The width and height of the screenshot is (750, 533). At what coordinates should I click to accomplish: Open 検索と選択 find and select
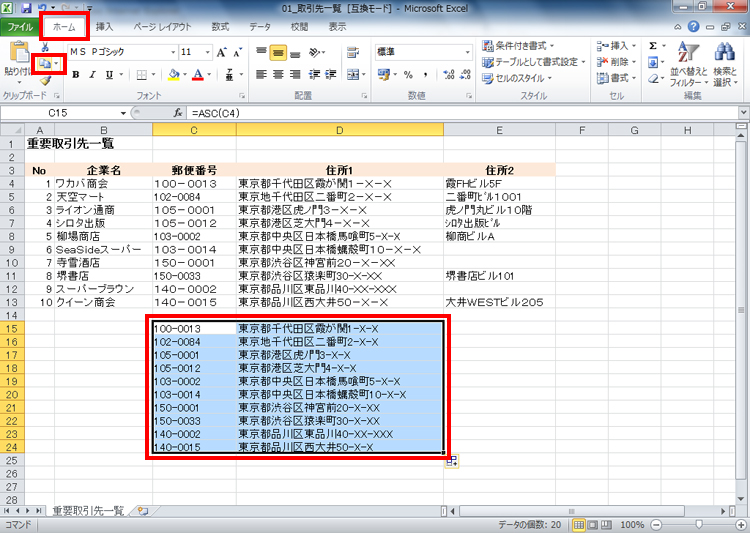click(726, 64)
